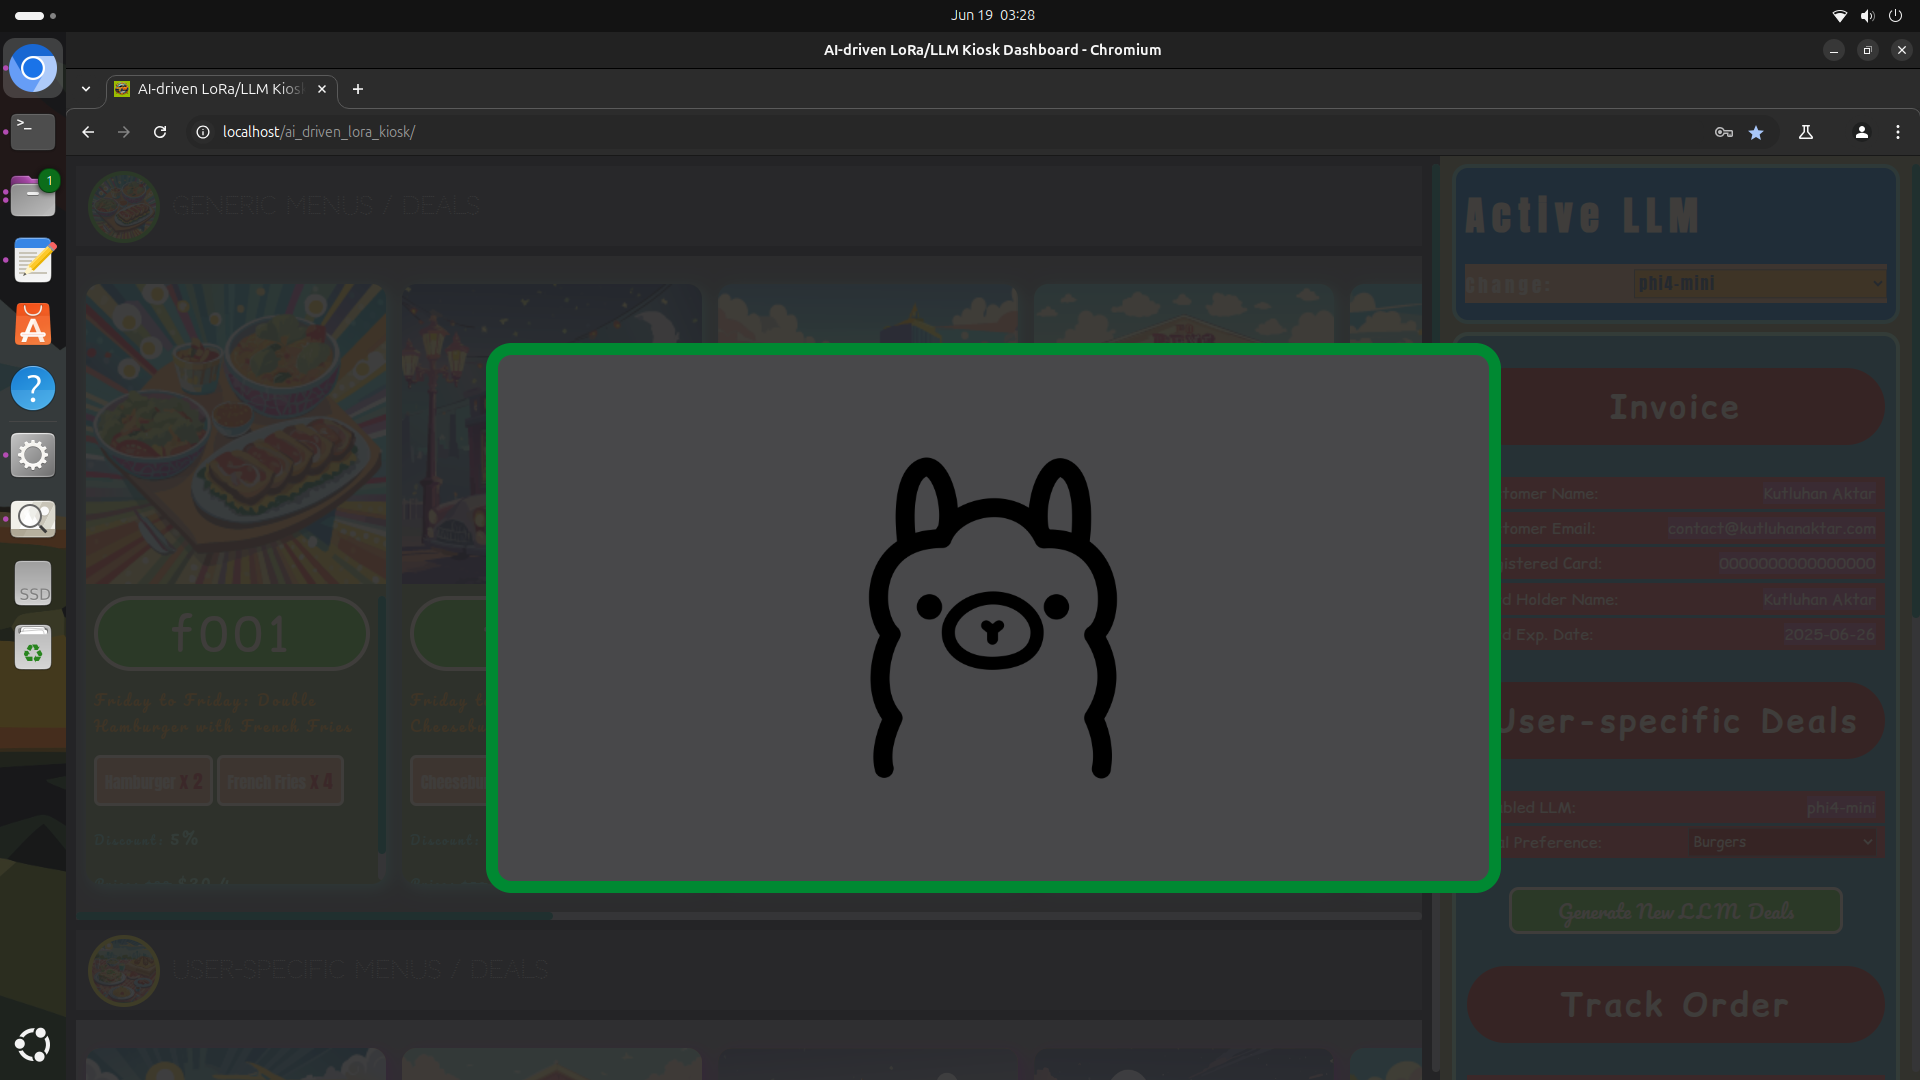Viewport: 1920px width, 1080px height.
Task: Open Ubuntu Software app store icon
Action: coord(33,324)
